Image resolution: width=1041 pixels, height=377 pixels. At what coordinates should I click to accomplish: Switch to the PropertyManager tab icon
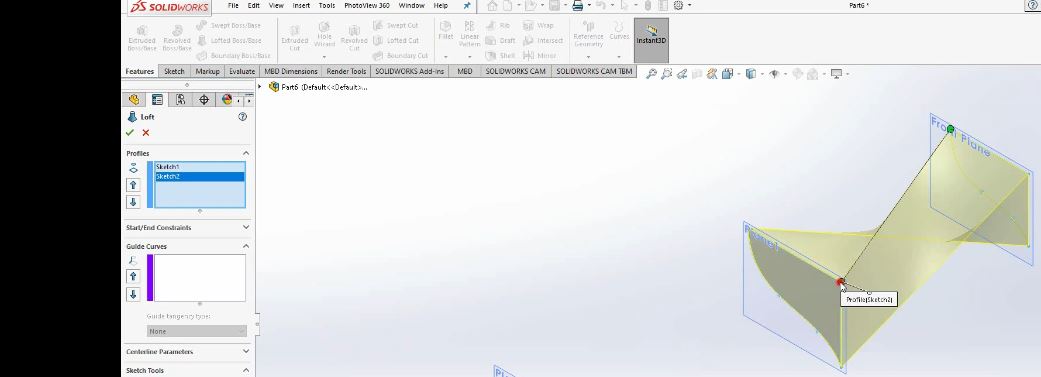[x=157, y=100]
